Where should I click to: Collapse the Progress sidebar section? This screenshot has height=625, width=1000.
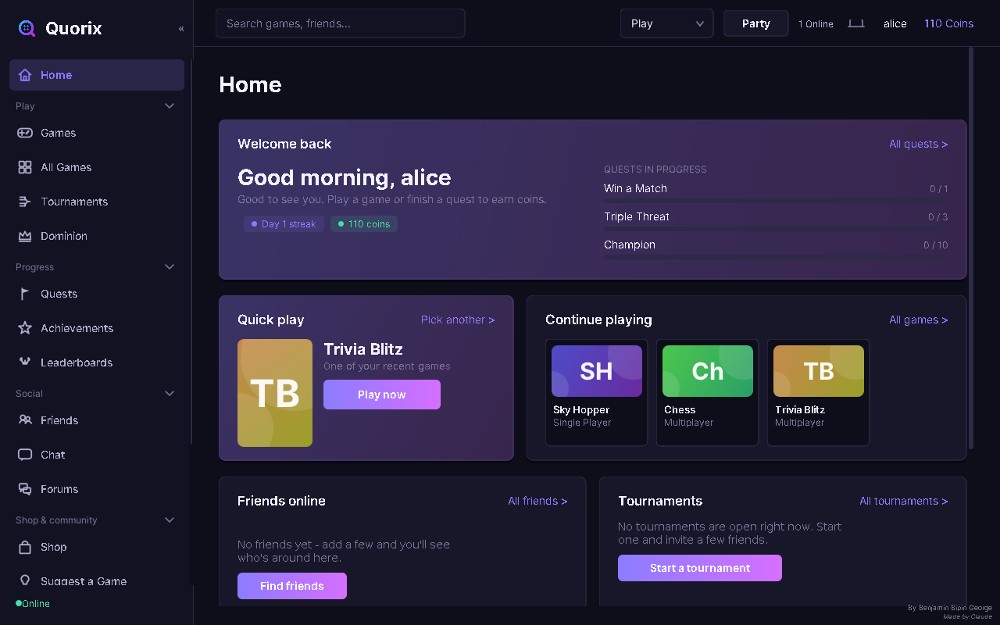coord(170,267)
